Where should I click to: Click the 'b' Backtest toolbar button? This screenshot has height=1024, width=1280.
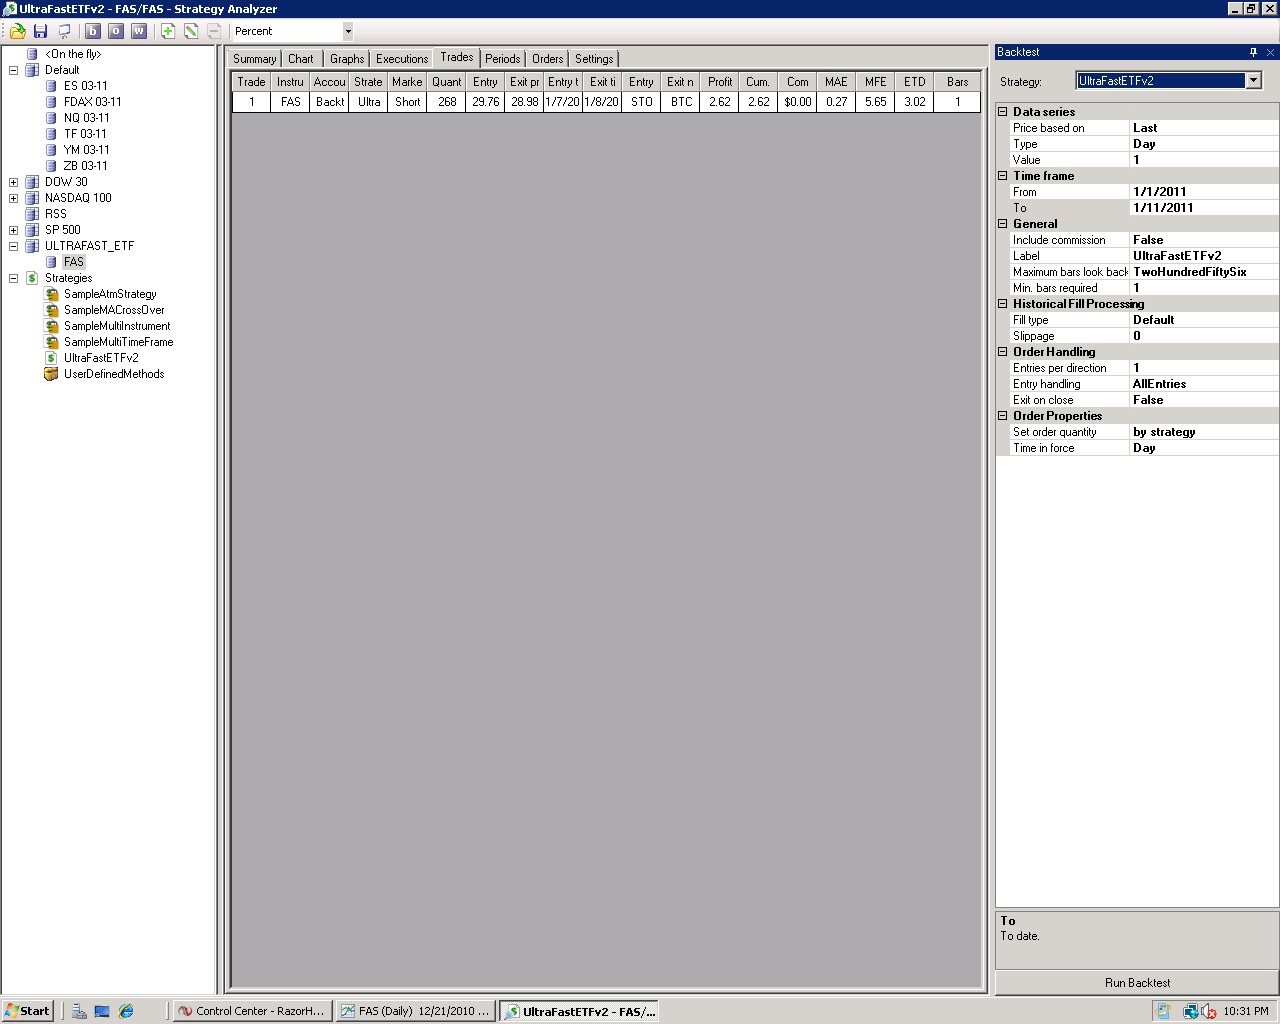93,31
